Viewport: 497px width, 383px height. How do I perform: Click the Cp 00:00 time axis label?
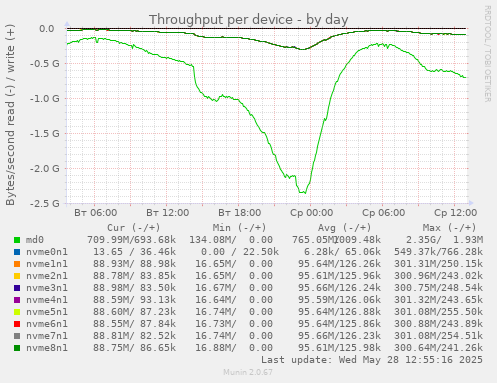click(311, 213)
